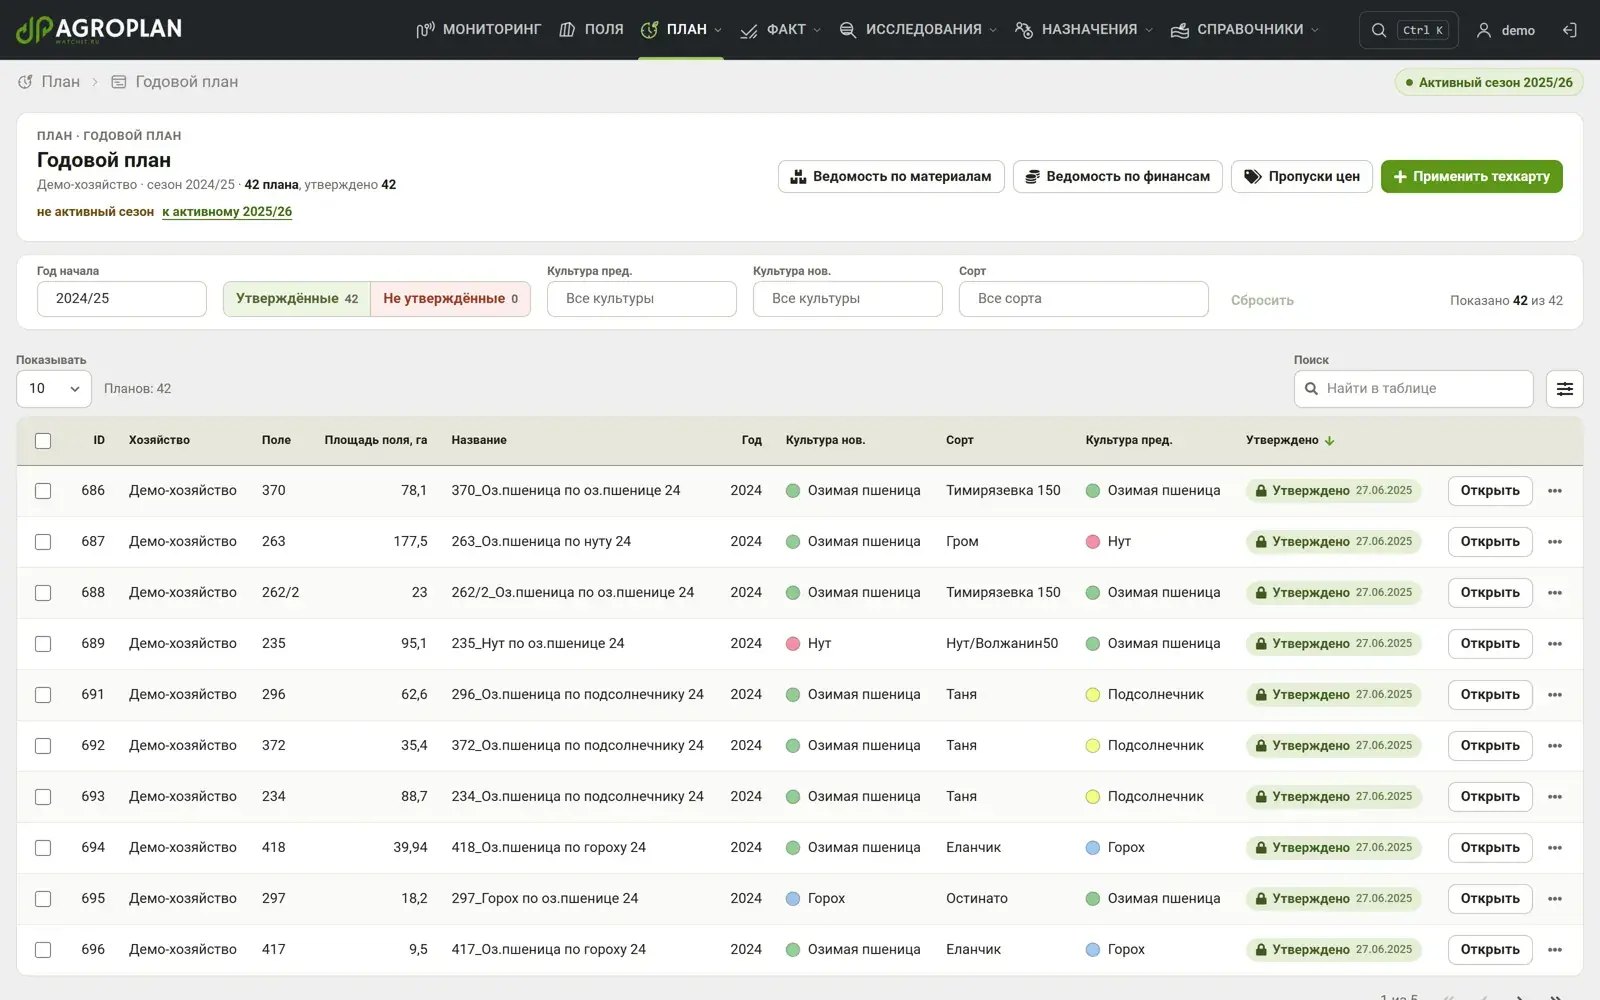Click the Найти в таблице search field
The width and height of the screenshot is (1600, 1000).
pos(1413,389)
